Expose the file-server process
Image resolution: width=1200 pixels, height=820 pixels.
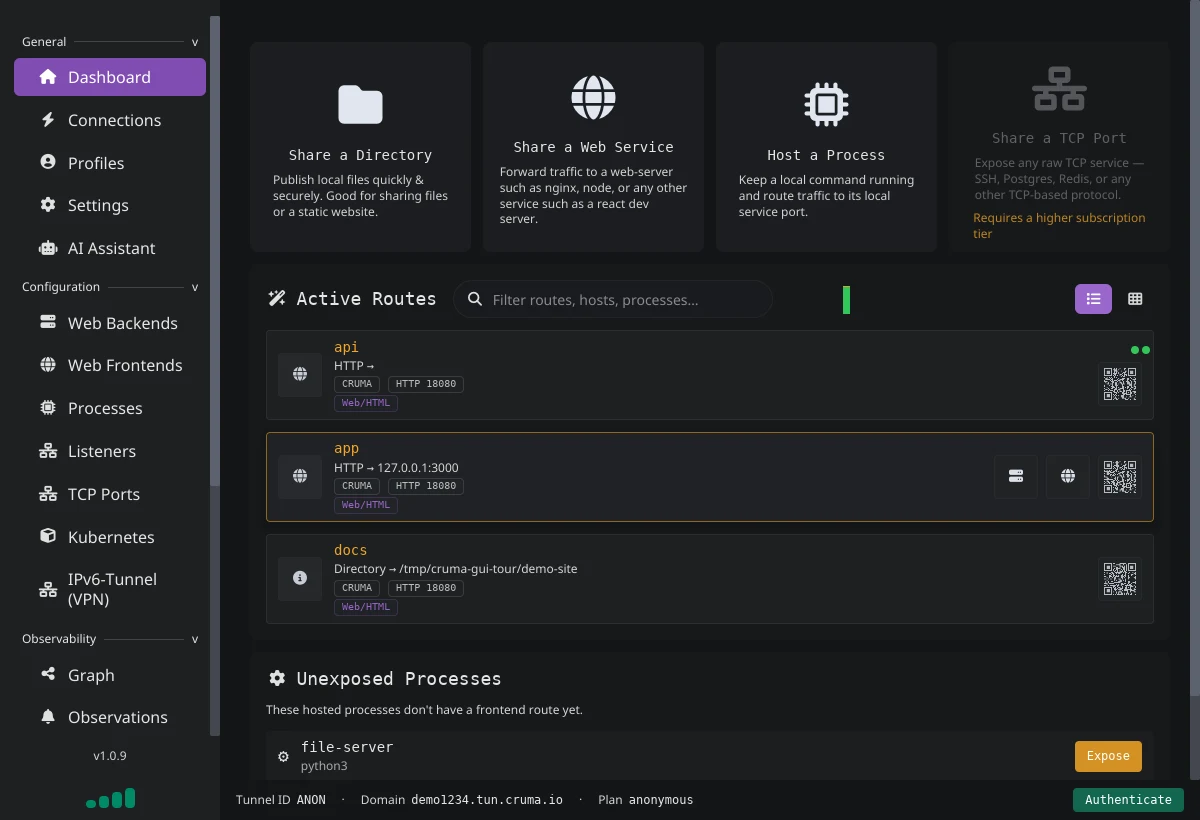coord(1108,756)
